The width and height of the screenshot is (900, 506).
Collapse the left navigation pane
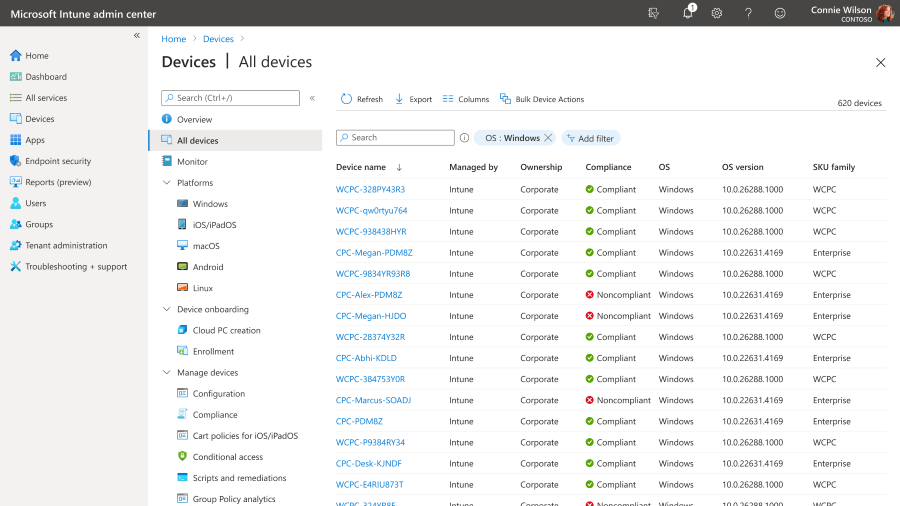click(137, 36)
